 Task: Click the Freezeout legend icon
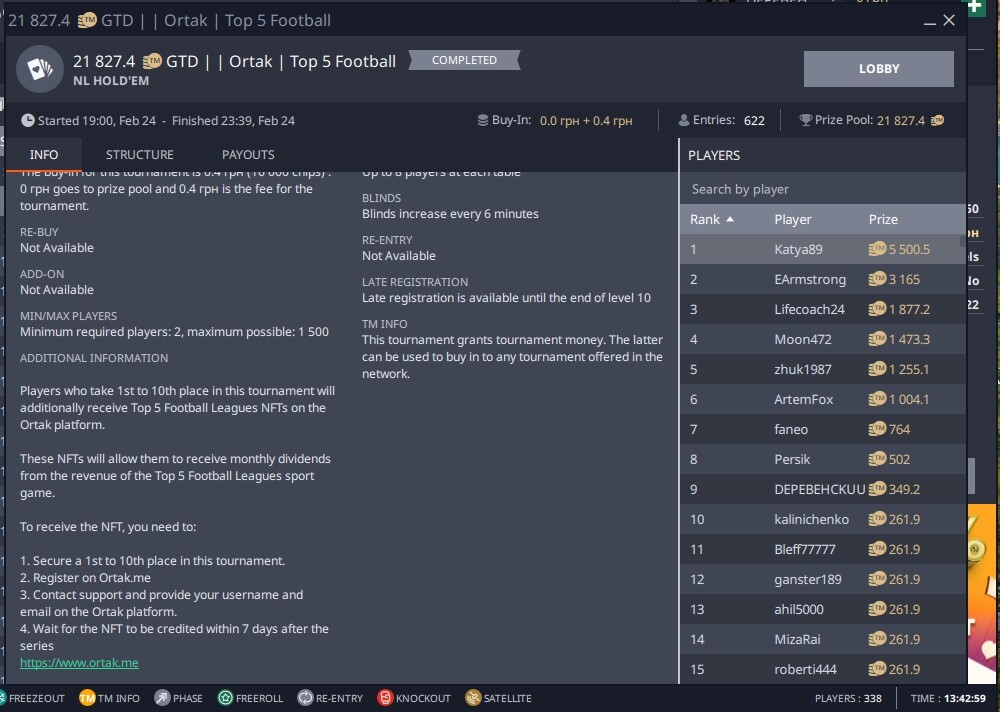[x=3, y=698]
